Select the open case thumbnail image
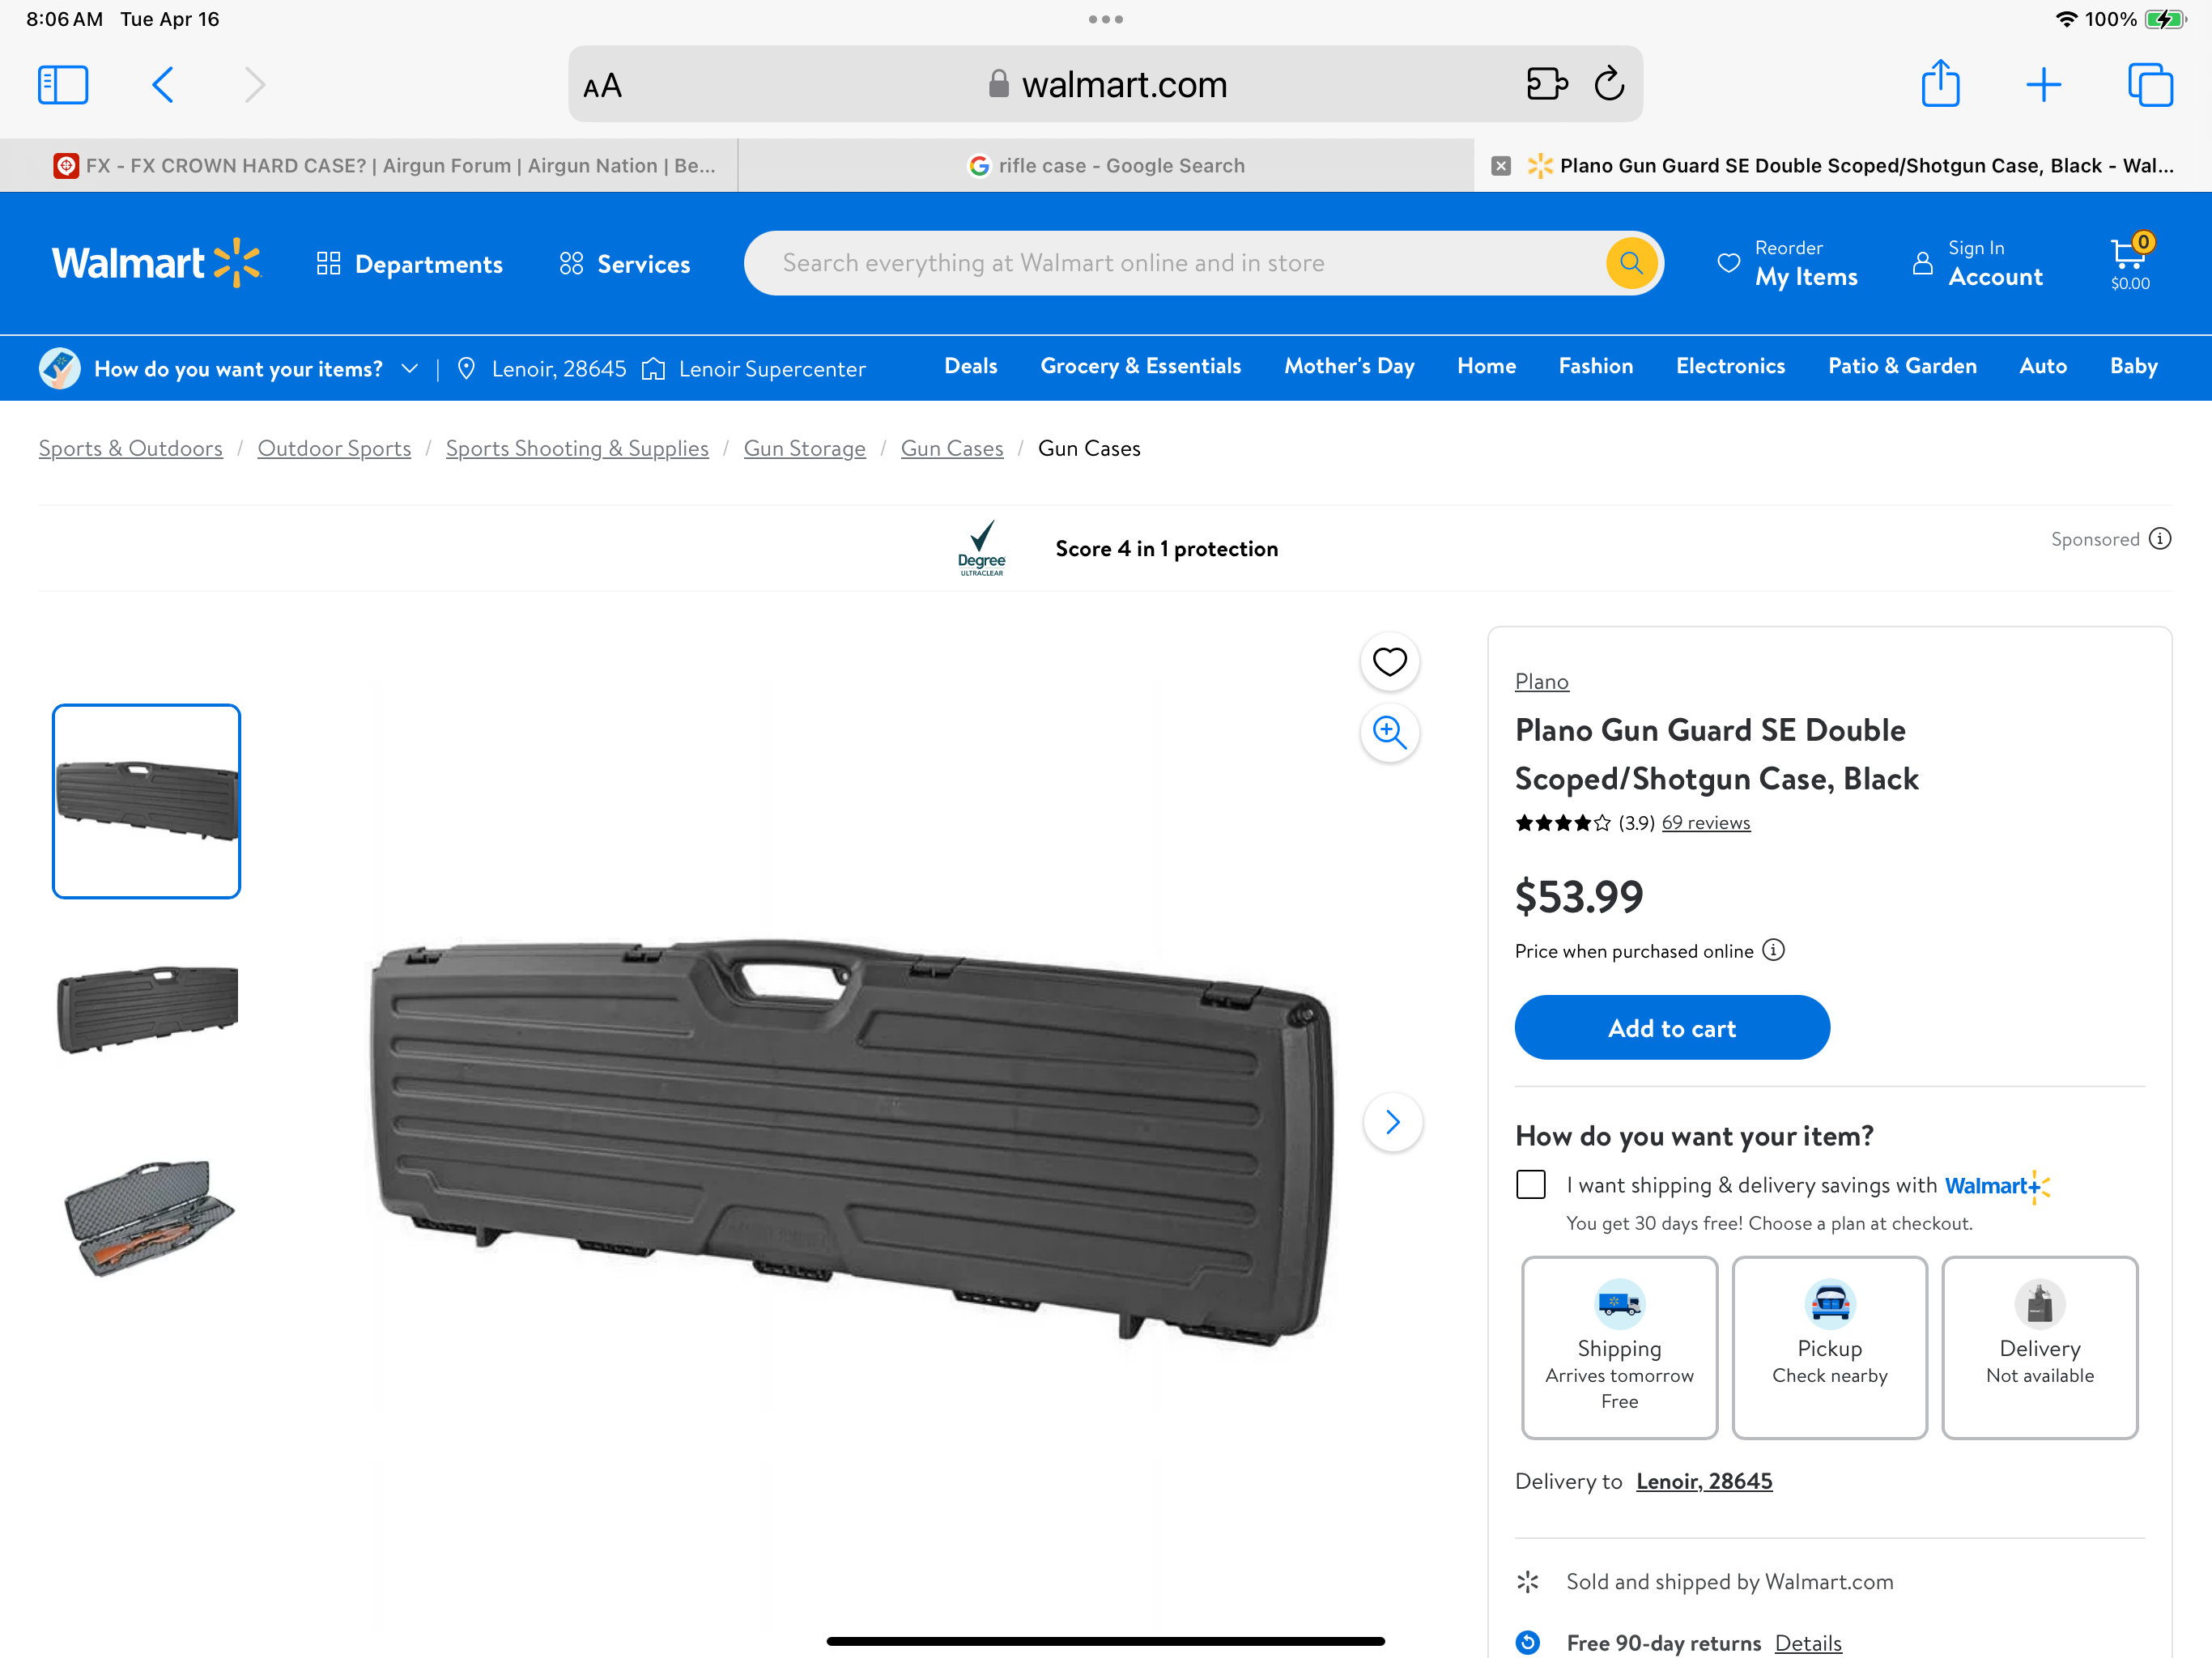This screenshot has height=1658, width=2212. 147,1216
